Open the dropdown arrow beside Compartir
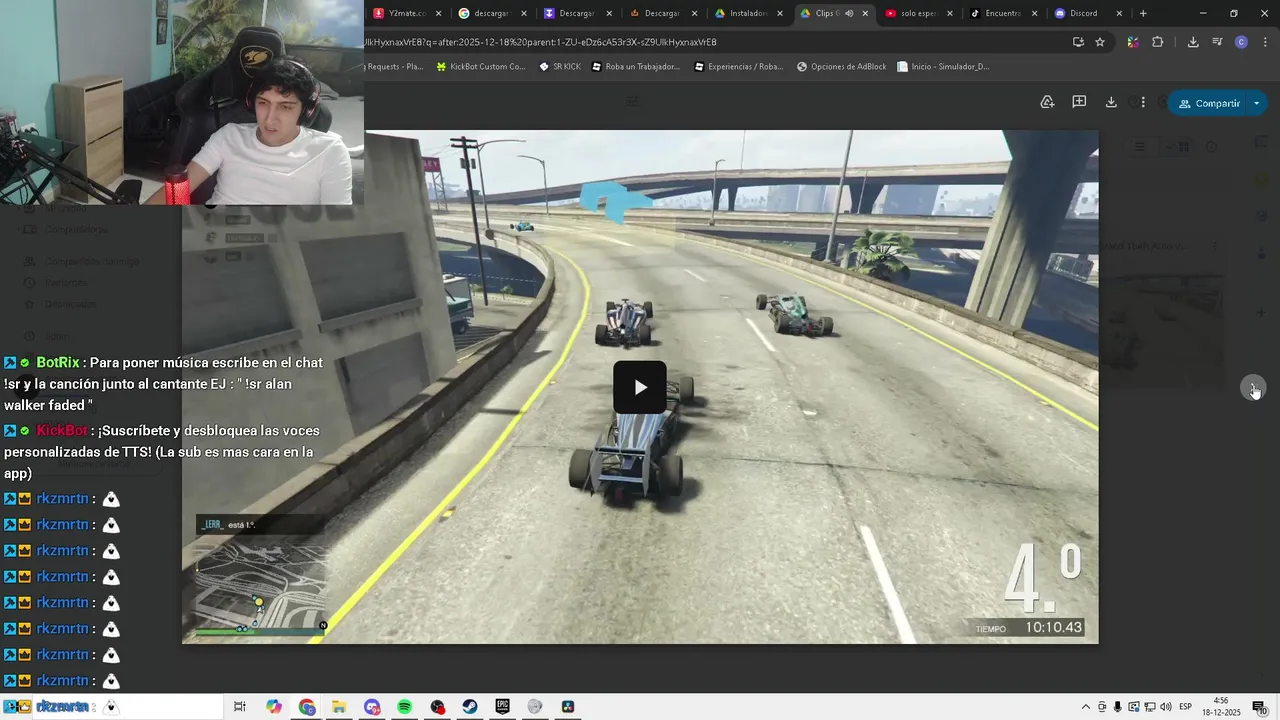The height and width of the screenshot is (720, 1280). pos(1257,103)
